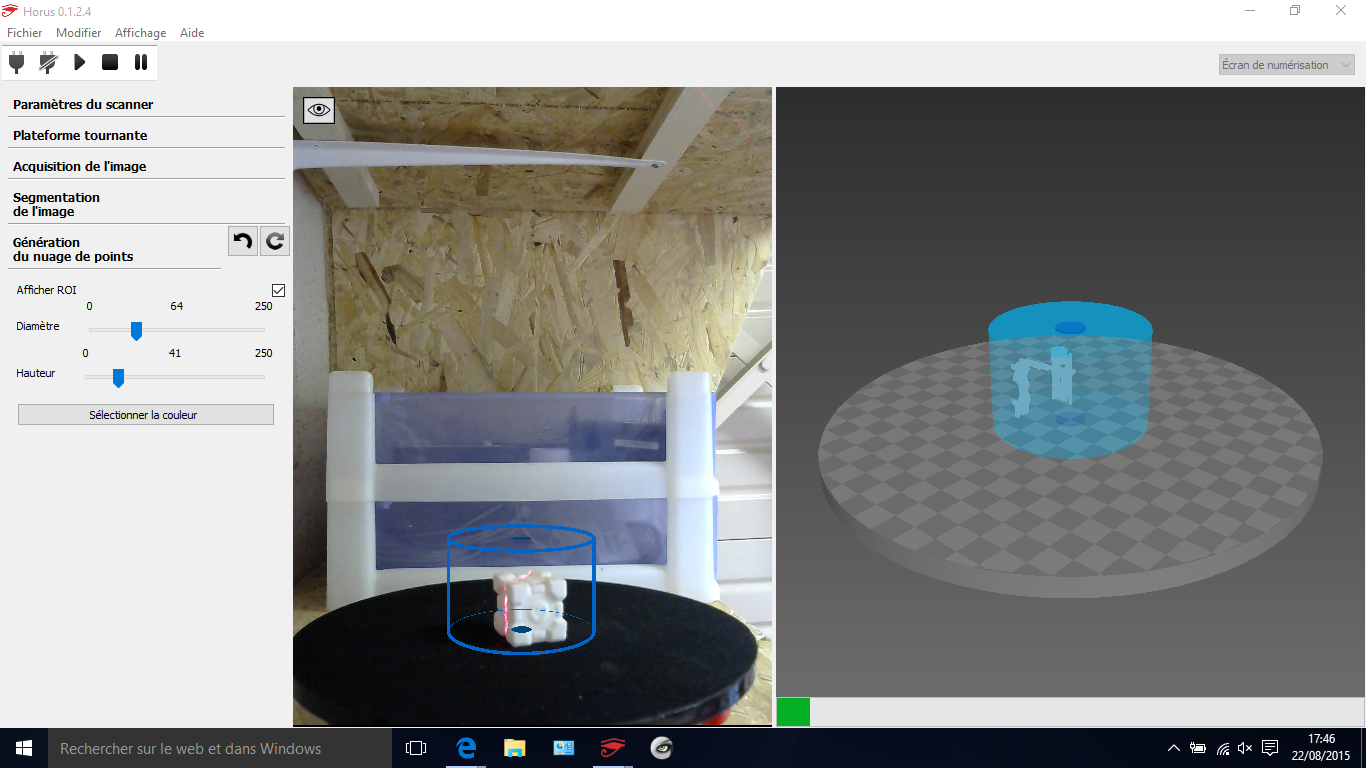Image resolution: width=1366 pixels, height=768 pixels.
Task: Show hidden system tray icons
Action: (x=1174, y=748)
